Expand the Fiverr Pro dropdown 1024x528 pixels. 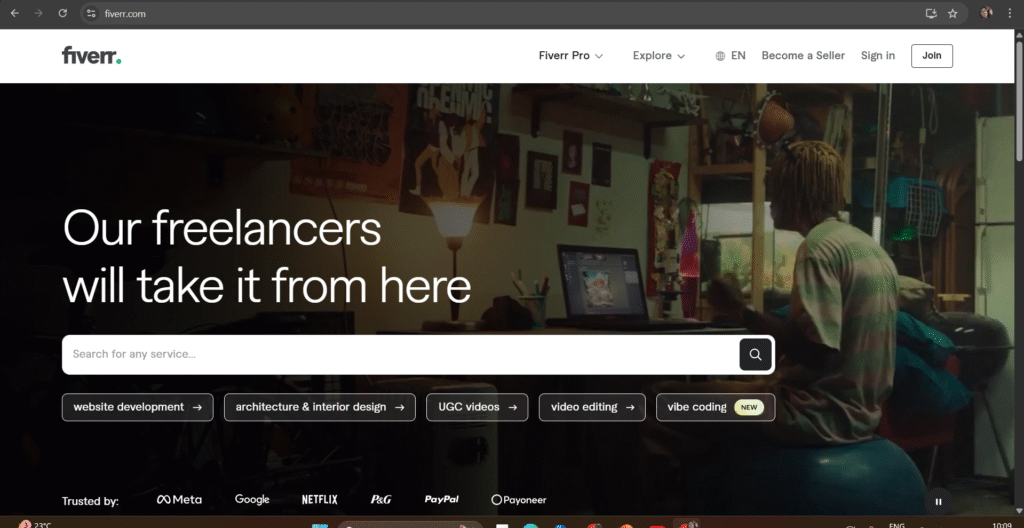point(571,56)
